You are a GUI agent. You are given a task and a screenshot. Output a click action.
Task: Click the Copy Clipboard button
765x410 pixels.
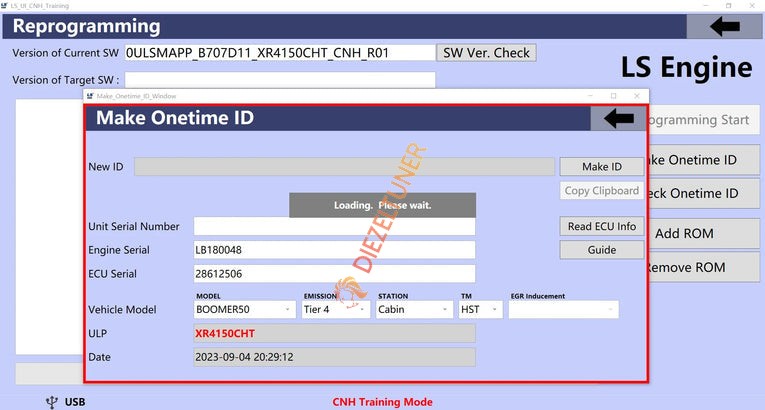[602, 191]
